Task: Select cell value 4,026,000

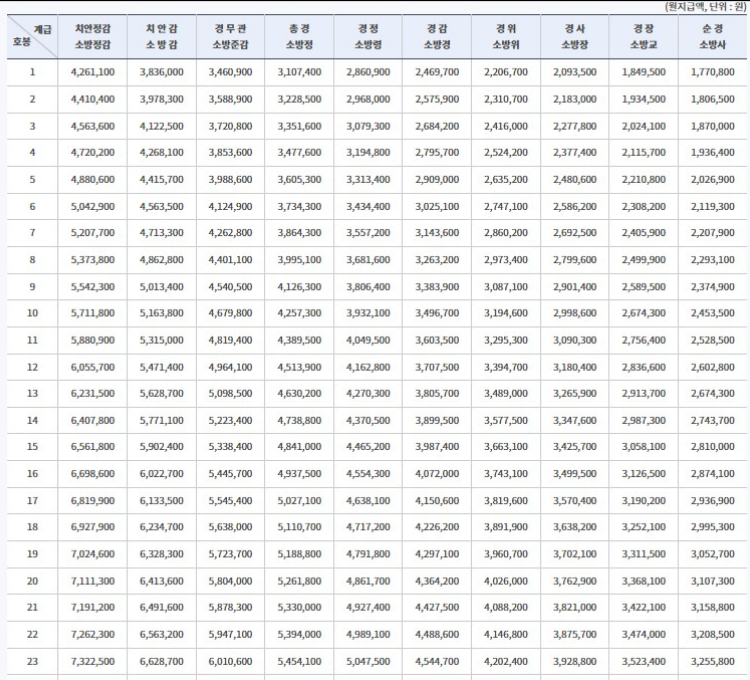Action: pyautogui.click(x=506, y=581)
